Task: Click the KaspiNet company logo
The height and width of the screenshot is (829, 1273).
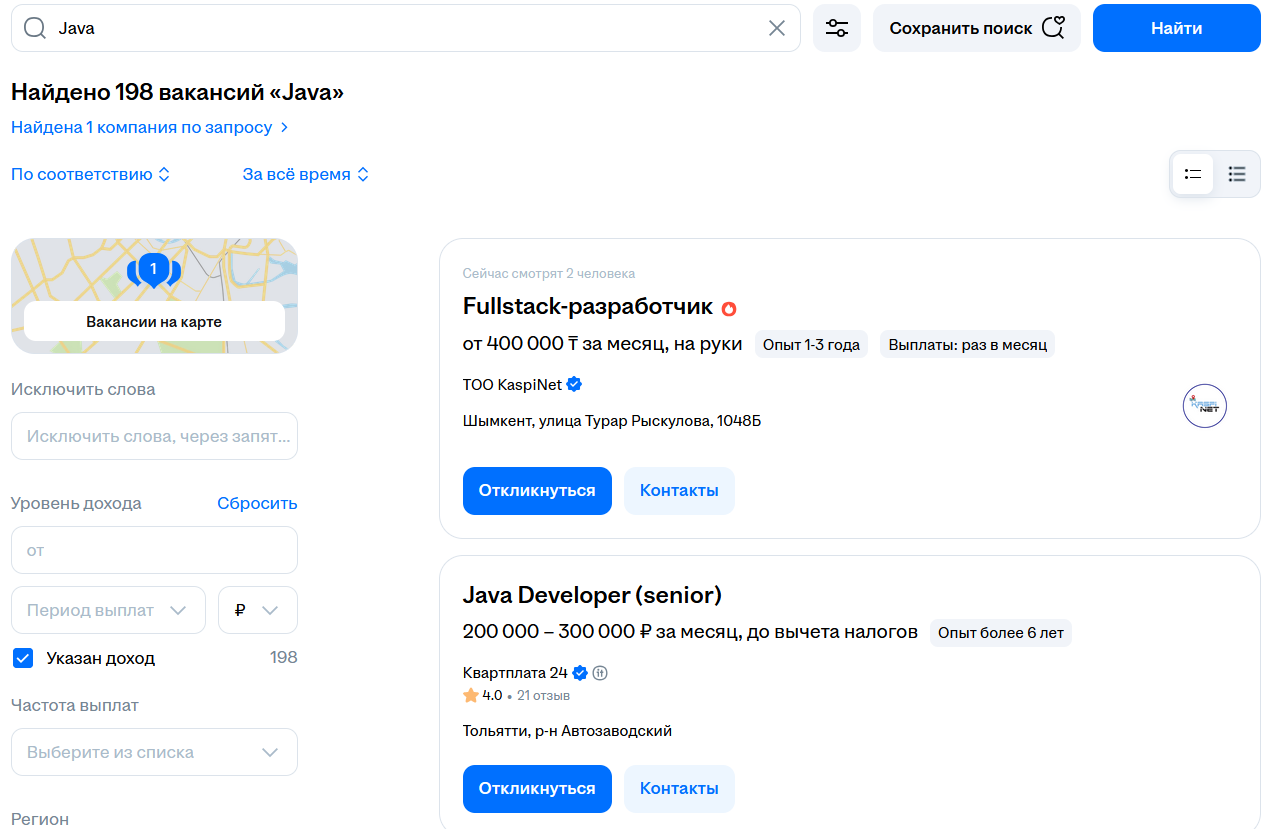Action: tap(1204, 405)
